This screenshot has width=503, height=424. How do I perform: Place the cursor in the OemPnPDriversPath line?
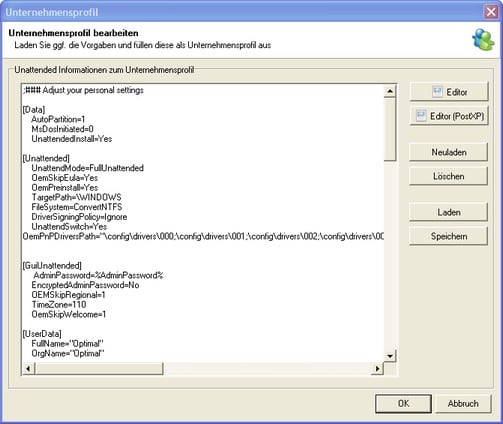(203, 236)
